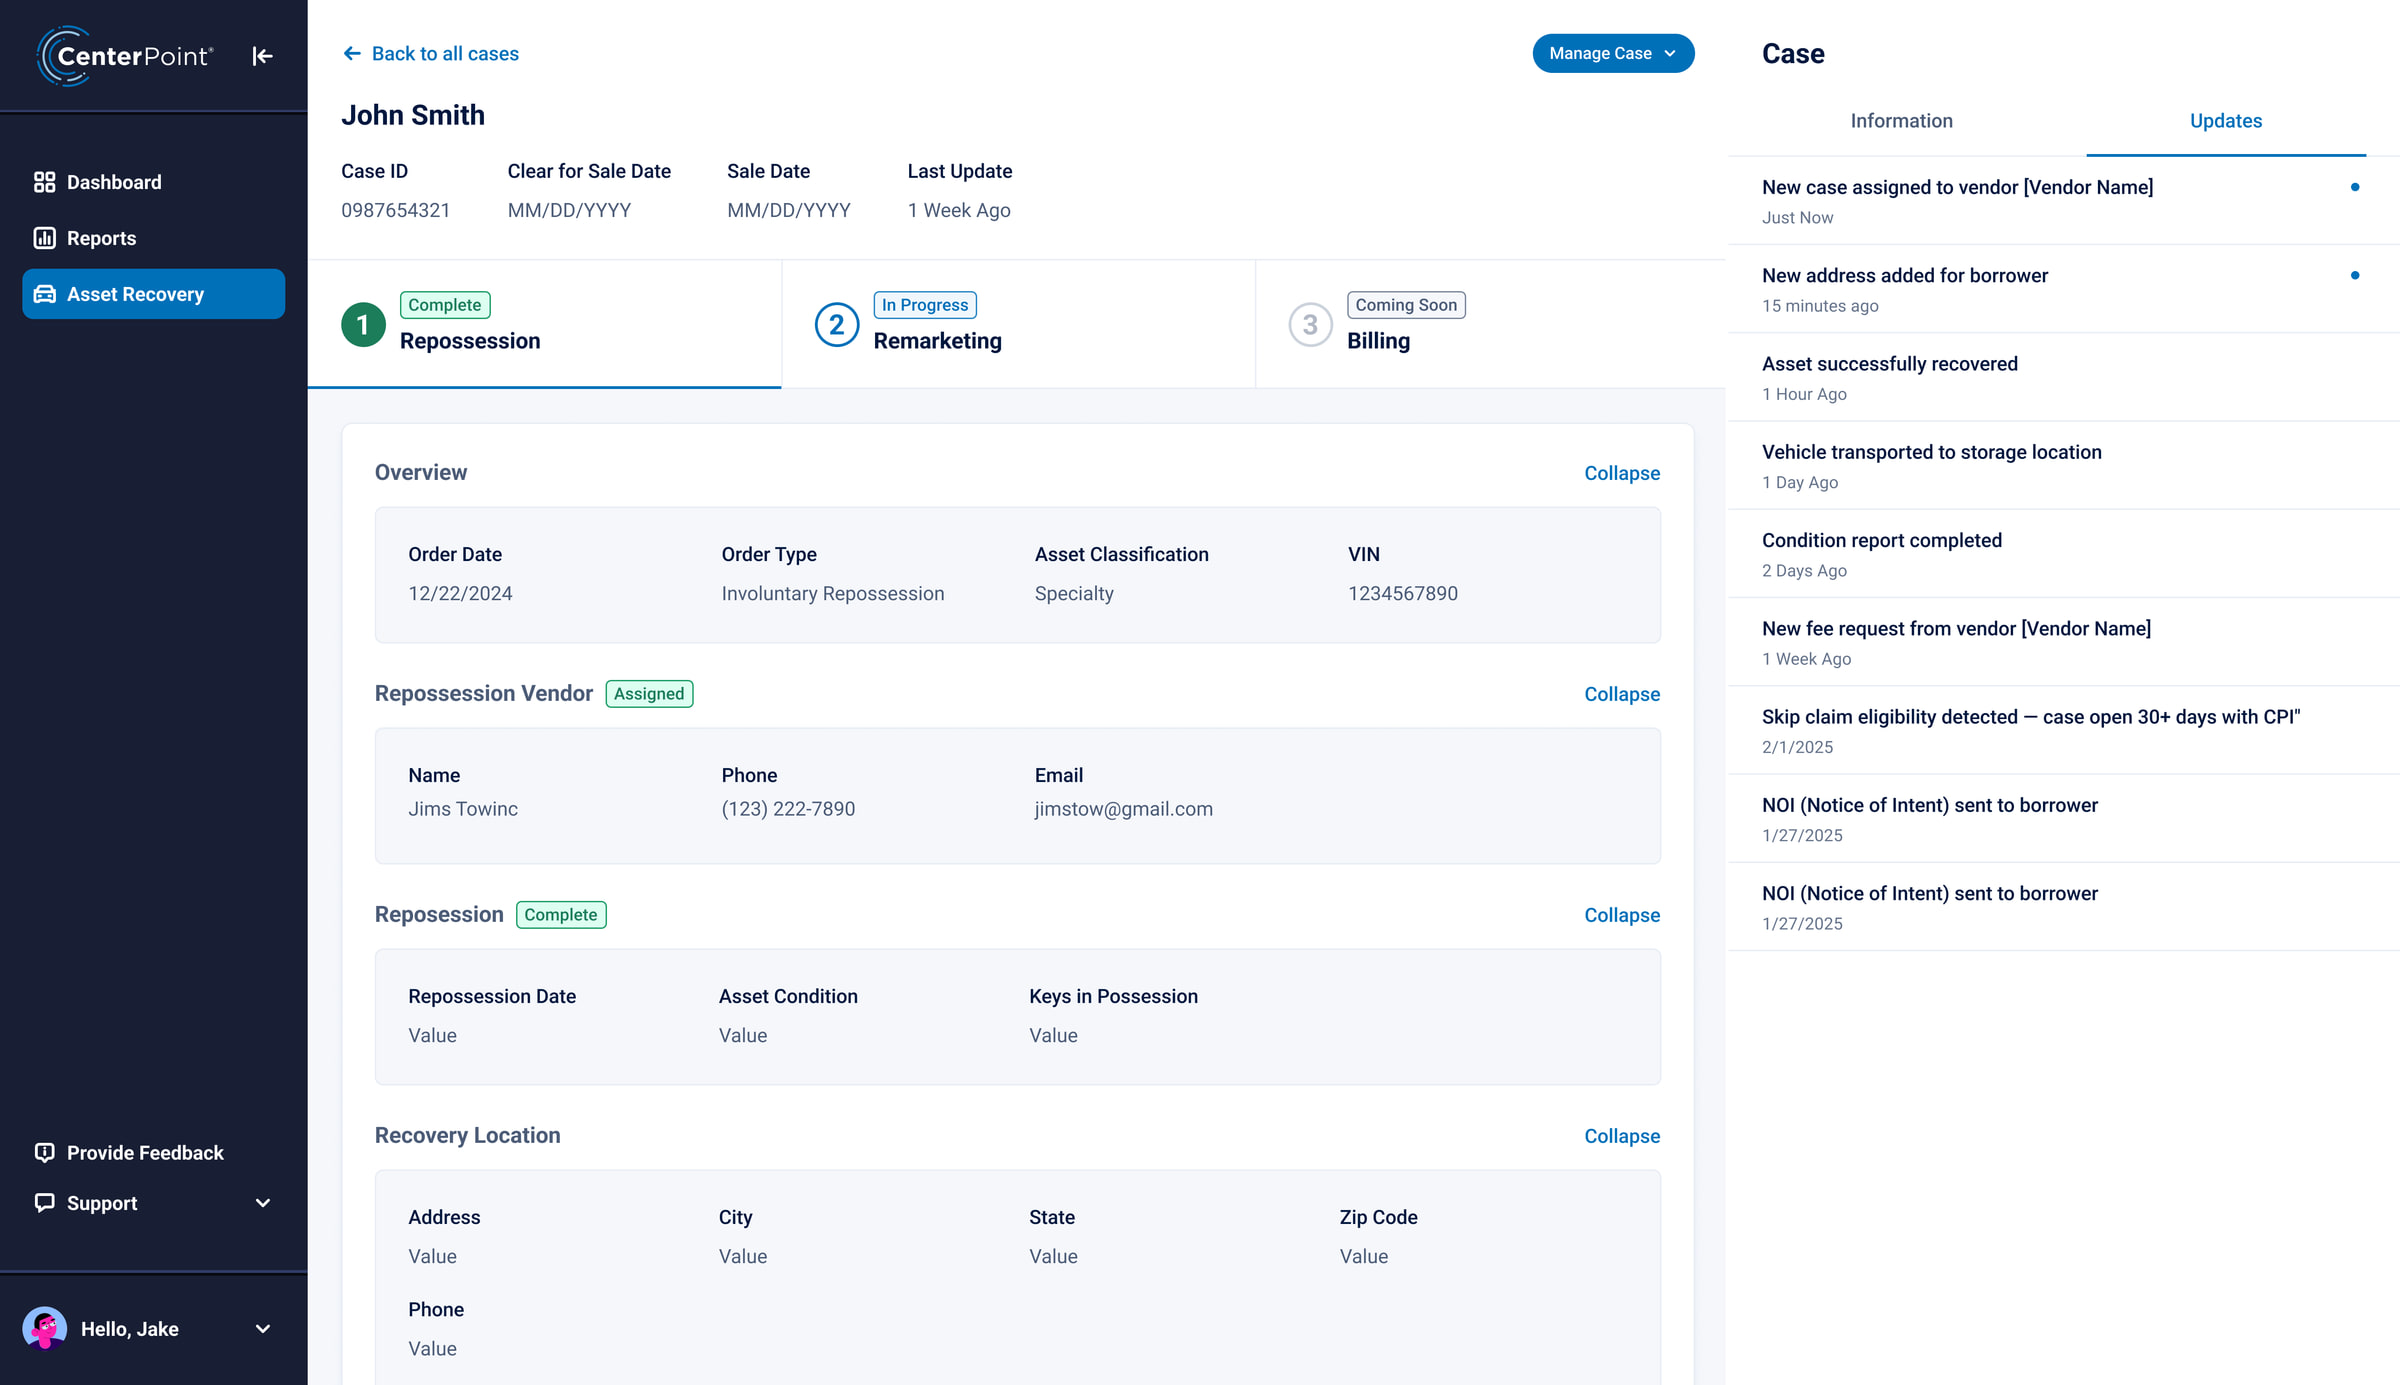
Task: Click unread dot on vendor assigned update
Action: (2355, 187)
